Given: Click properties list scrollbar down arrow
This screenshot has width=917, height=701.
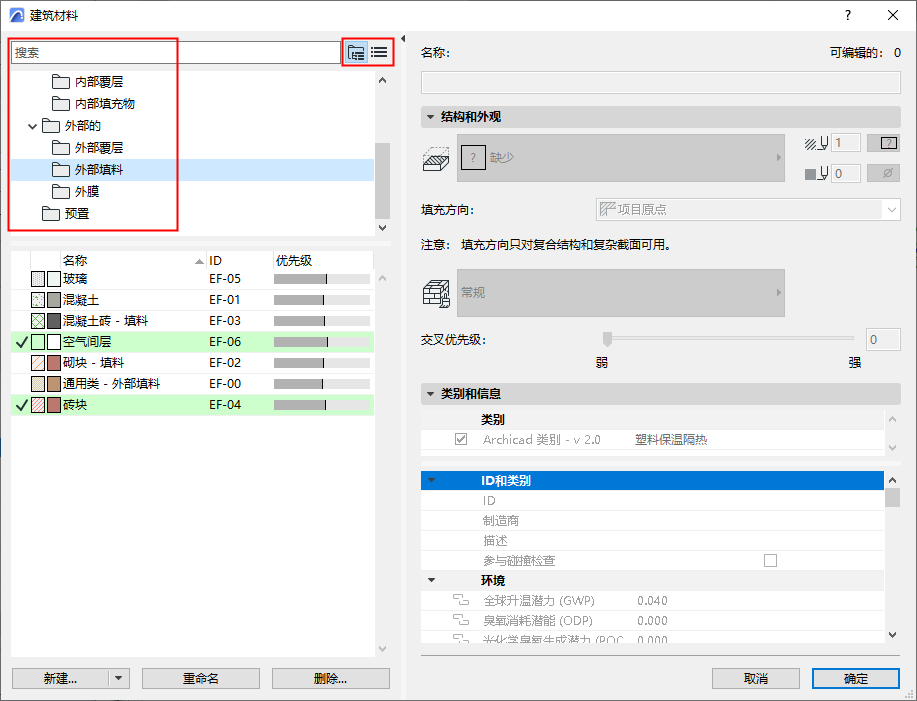Looking at the screenshot, I should (892, 635).
